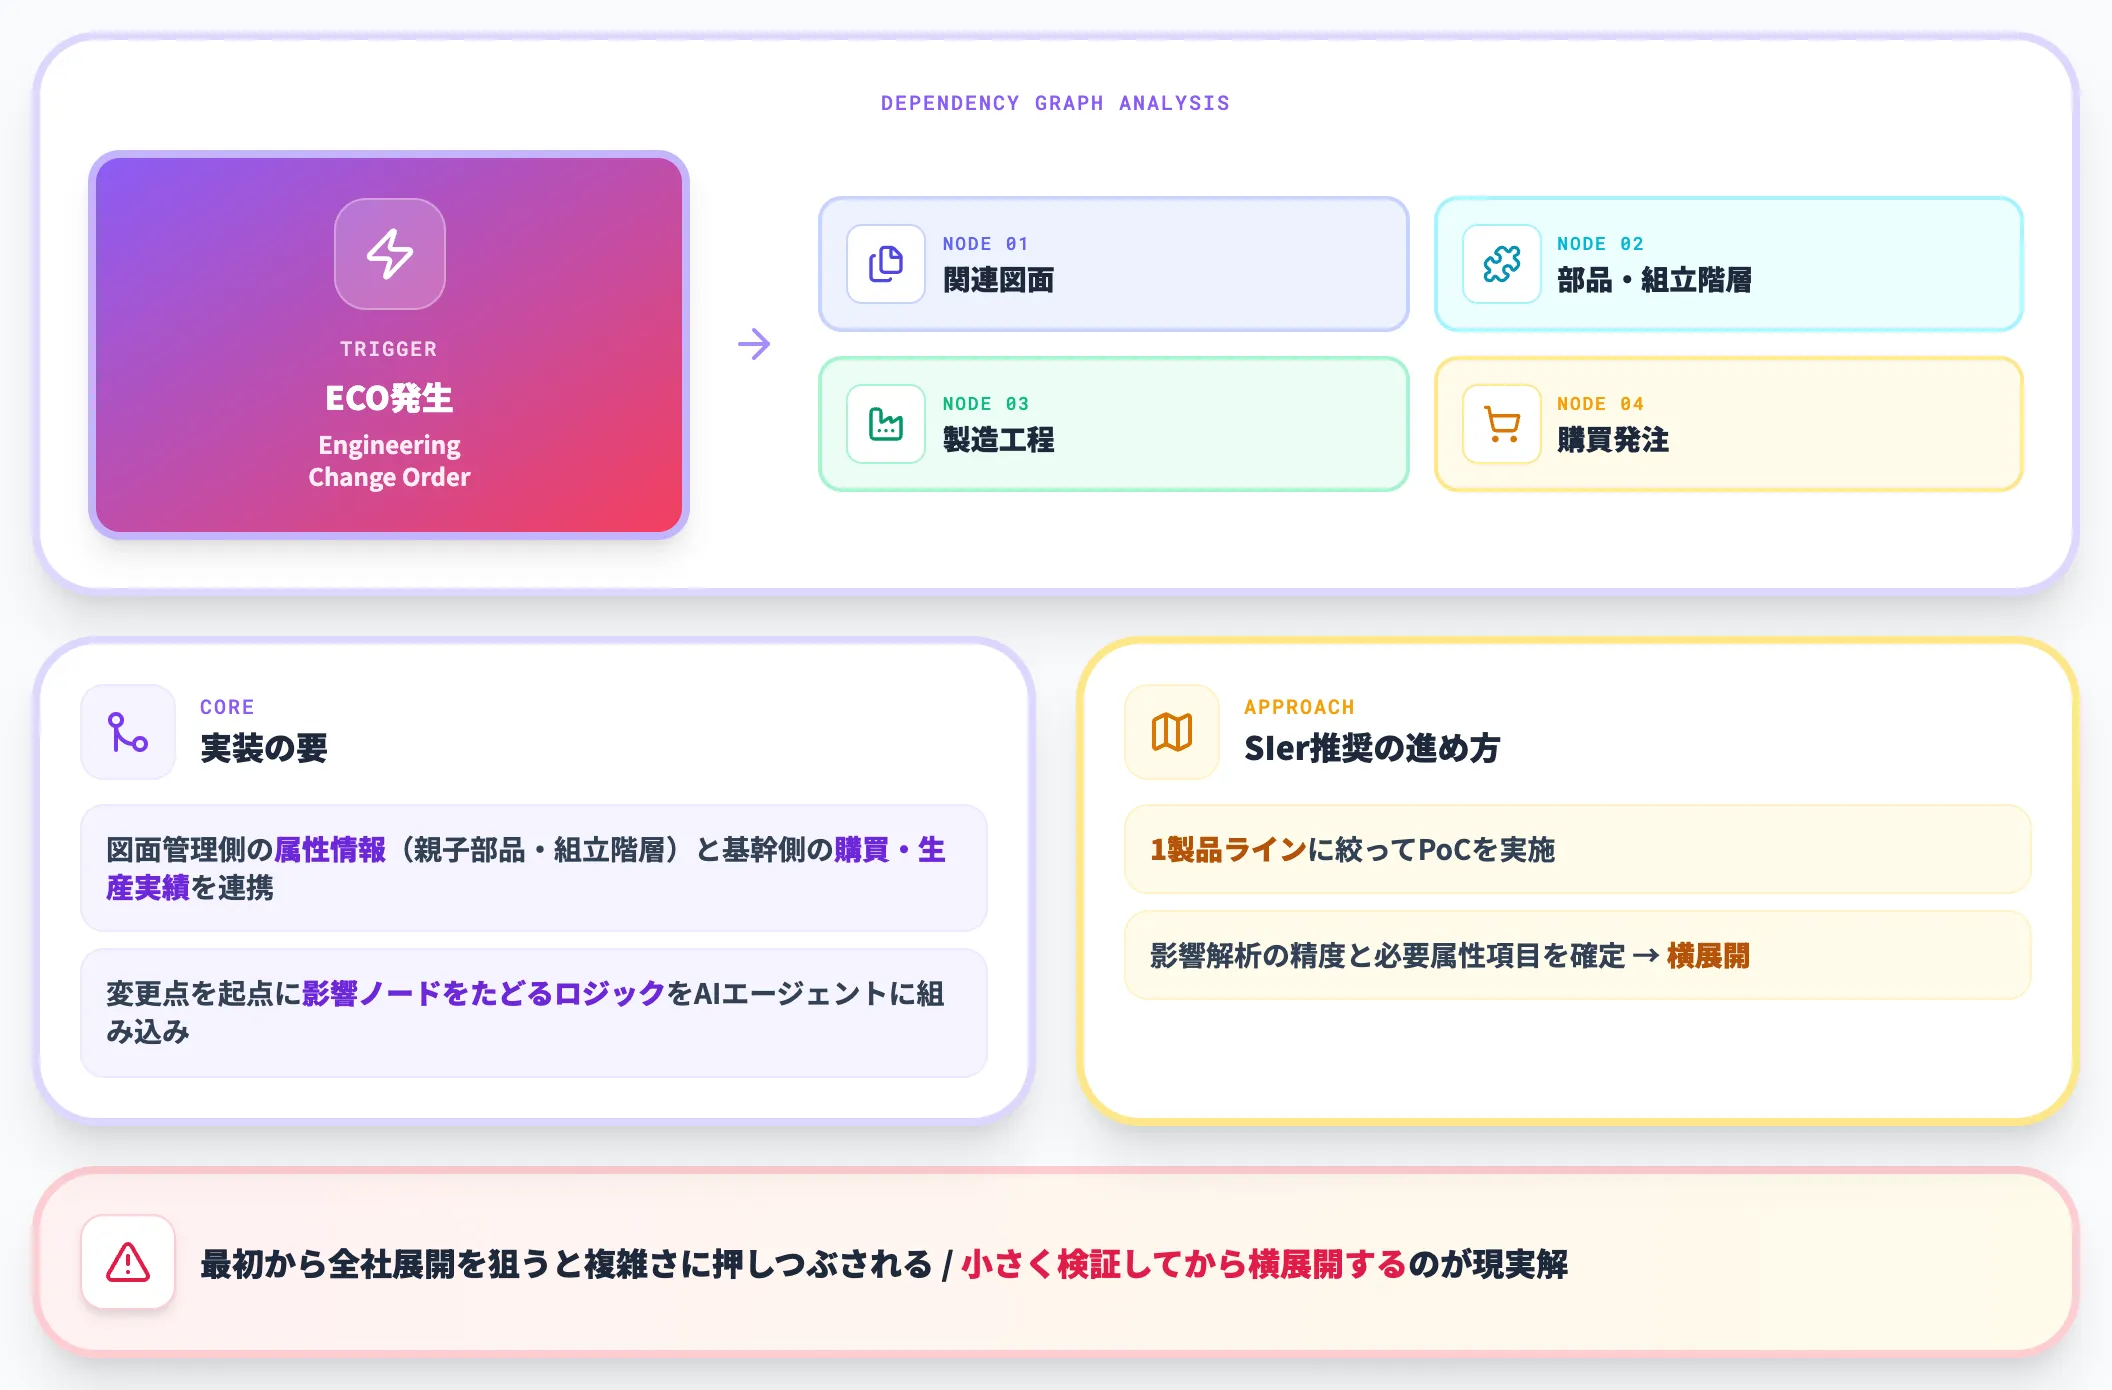
Task: Click the highlighted 横展開 text
Action: [1708, 956]
